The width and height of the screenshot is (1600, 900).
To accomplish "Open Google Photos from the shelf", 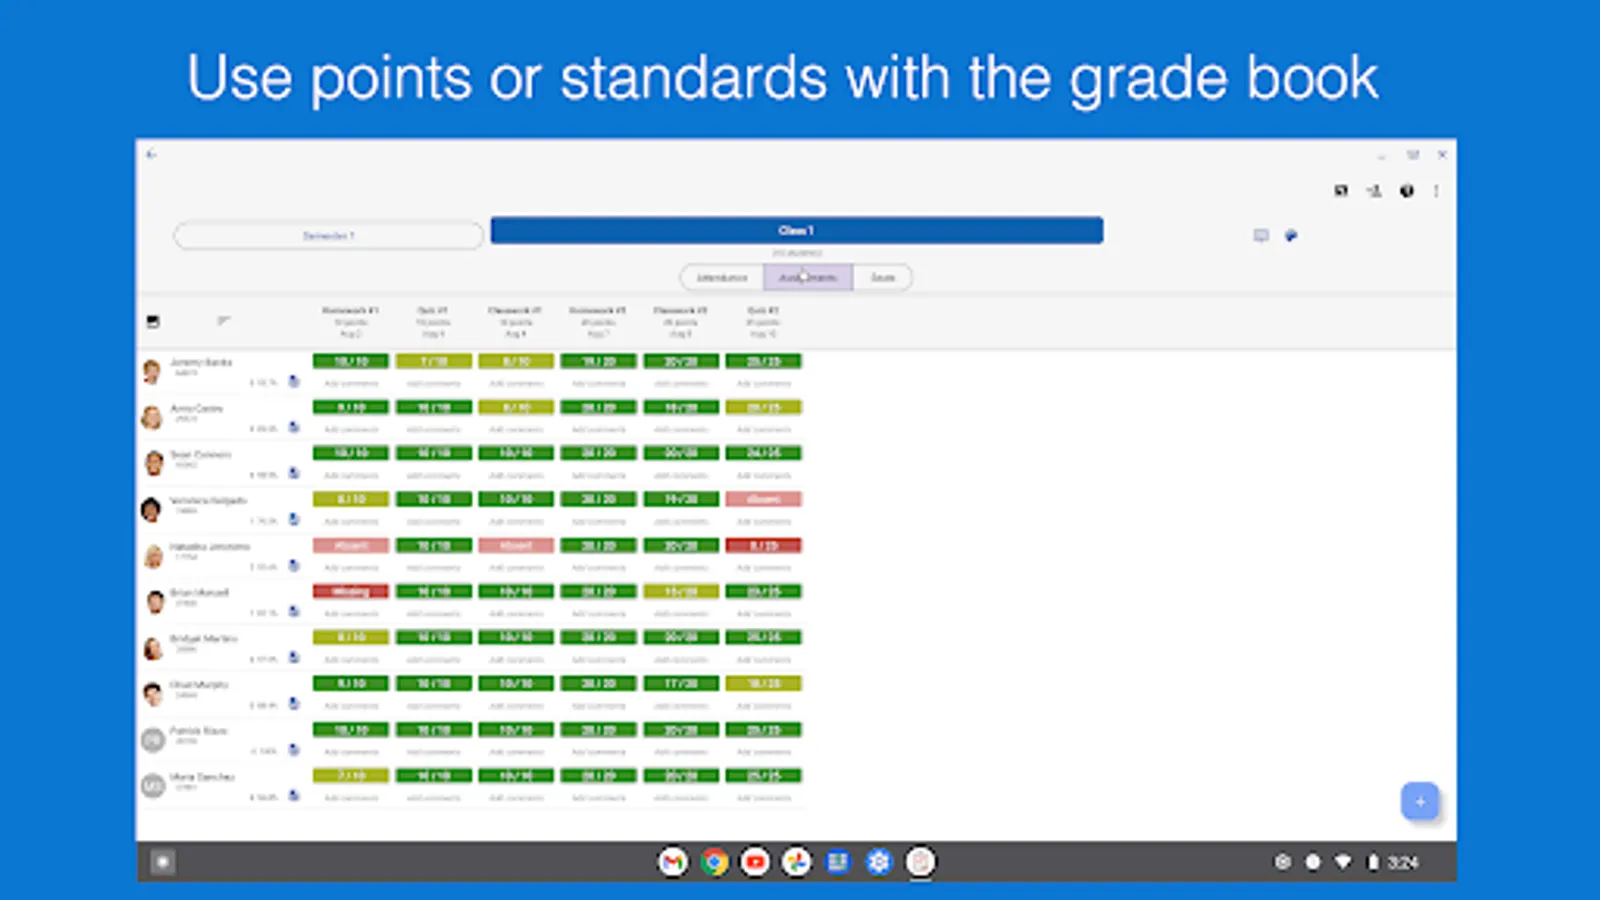I will 796,862.
